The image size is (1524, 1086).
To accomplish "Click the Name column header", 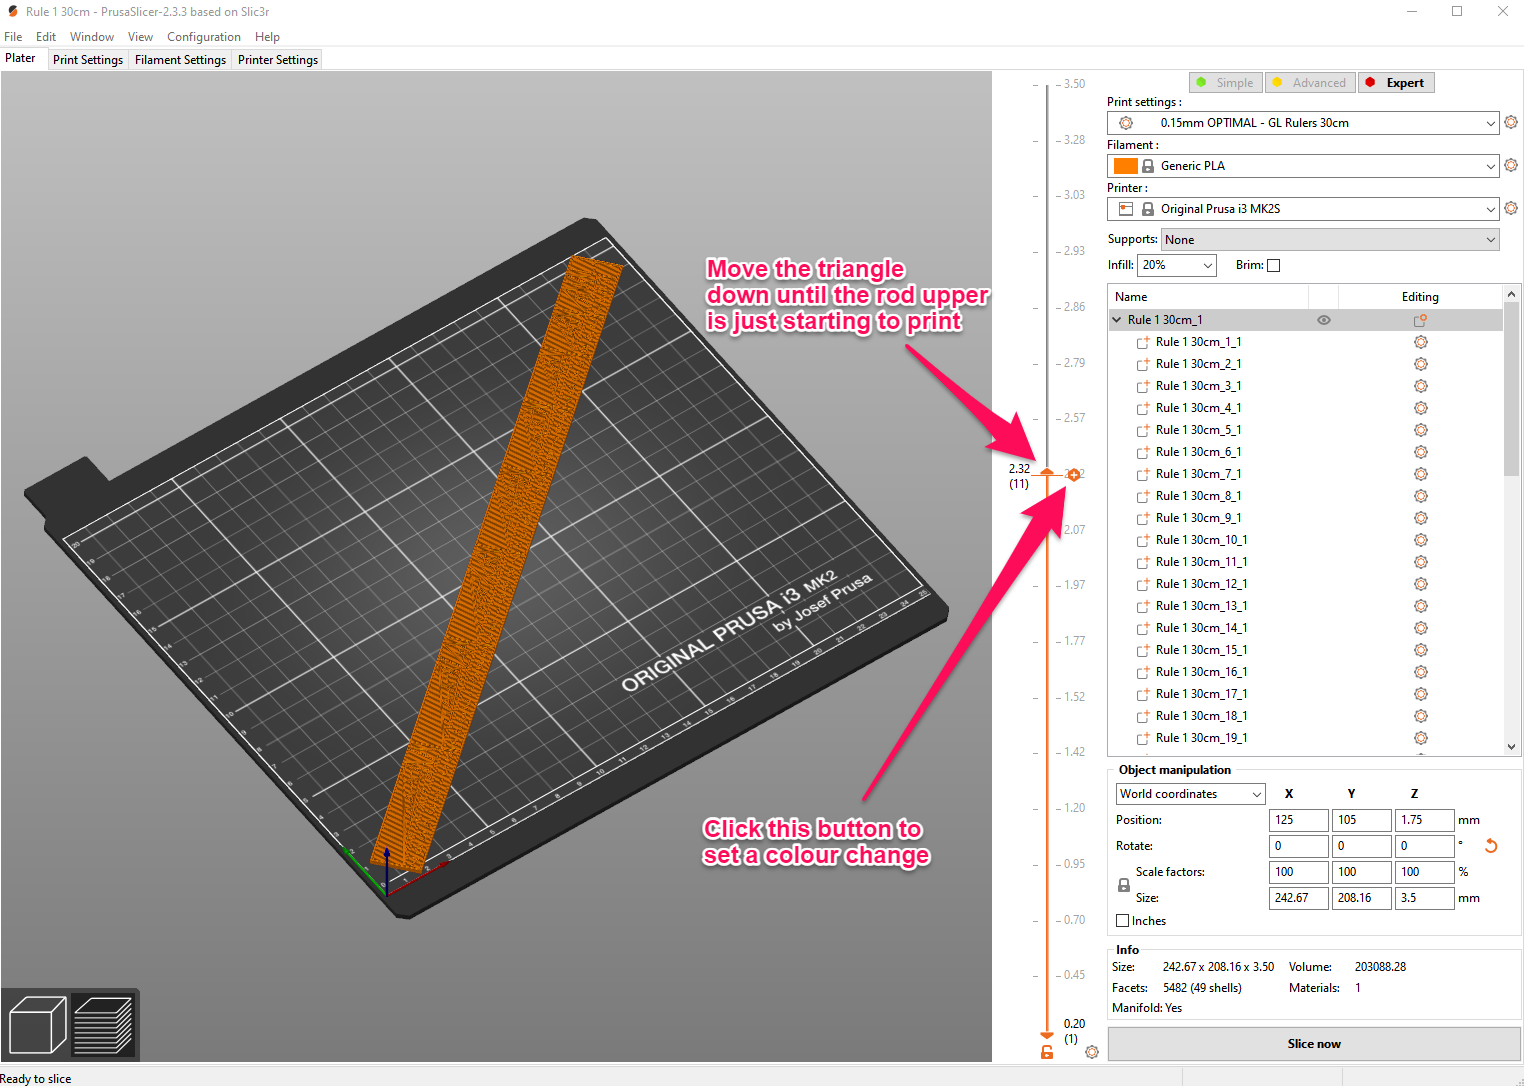I will (x=1208, y=297).
